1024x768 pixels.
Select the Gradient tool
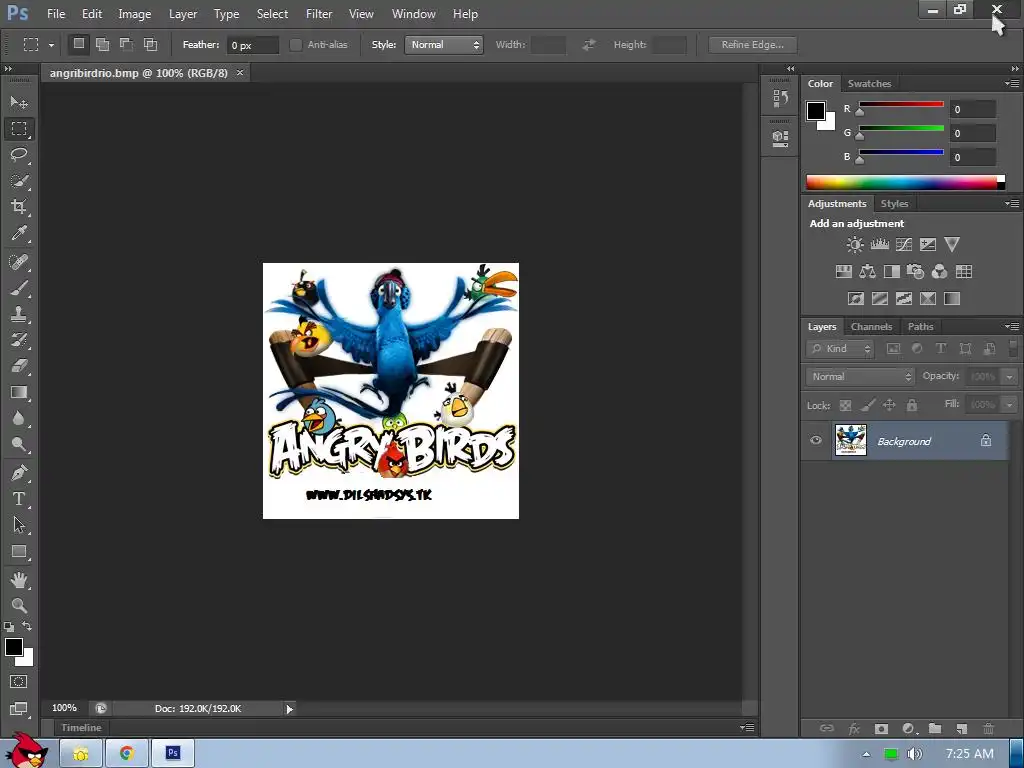(19, 392)
